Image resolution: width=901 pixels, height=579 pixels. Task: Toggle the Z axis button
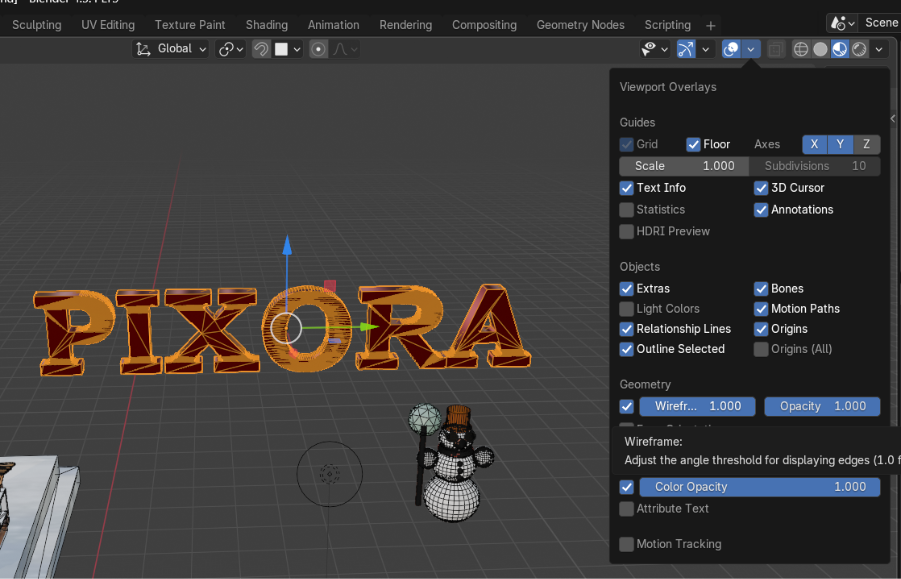click(x=866, y=144)
